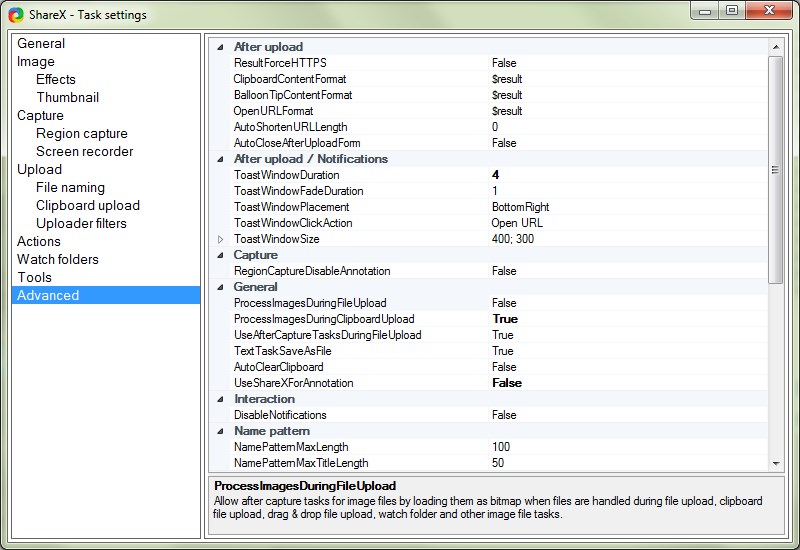Screen dimensions: 800x550
Task: Collapse the Interaction property category
Action: click(220, 399)
